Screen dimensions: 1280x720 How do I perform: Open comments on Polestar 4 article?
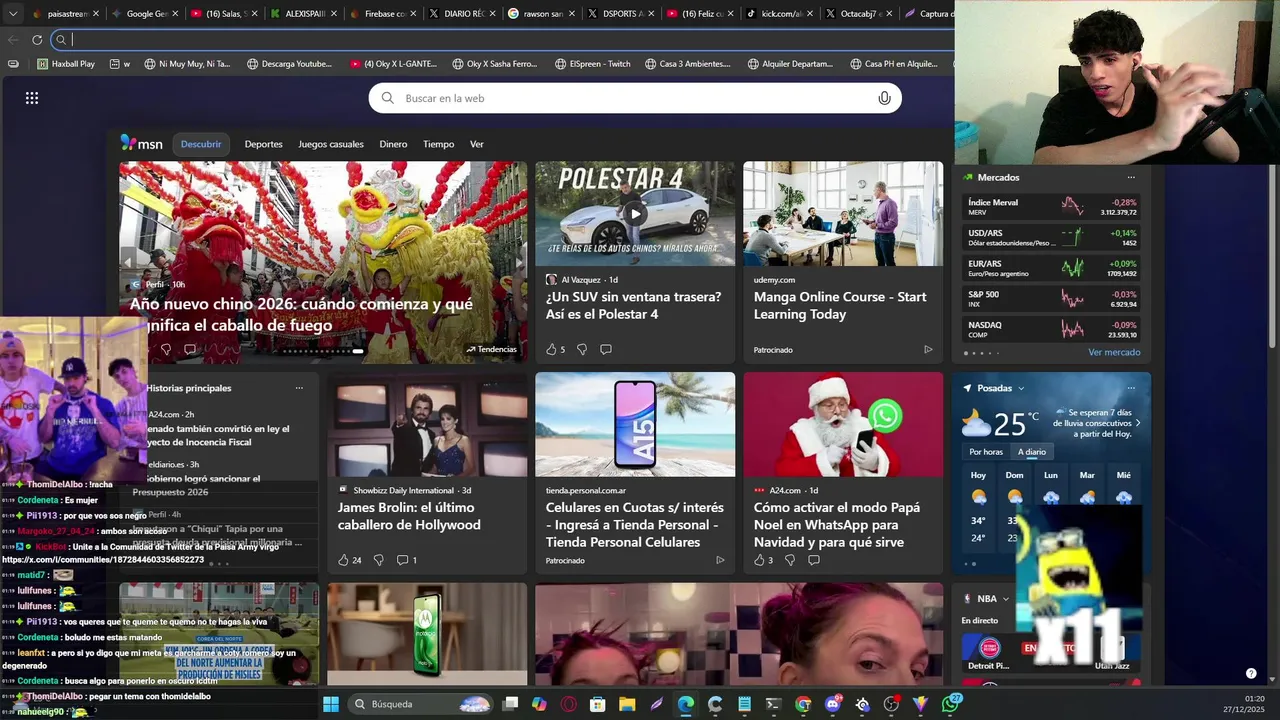606,349
